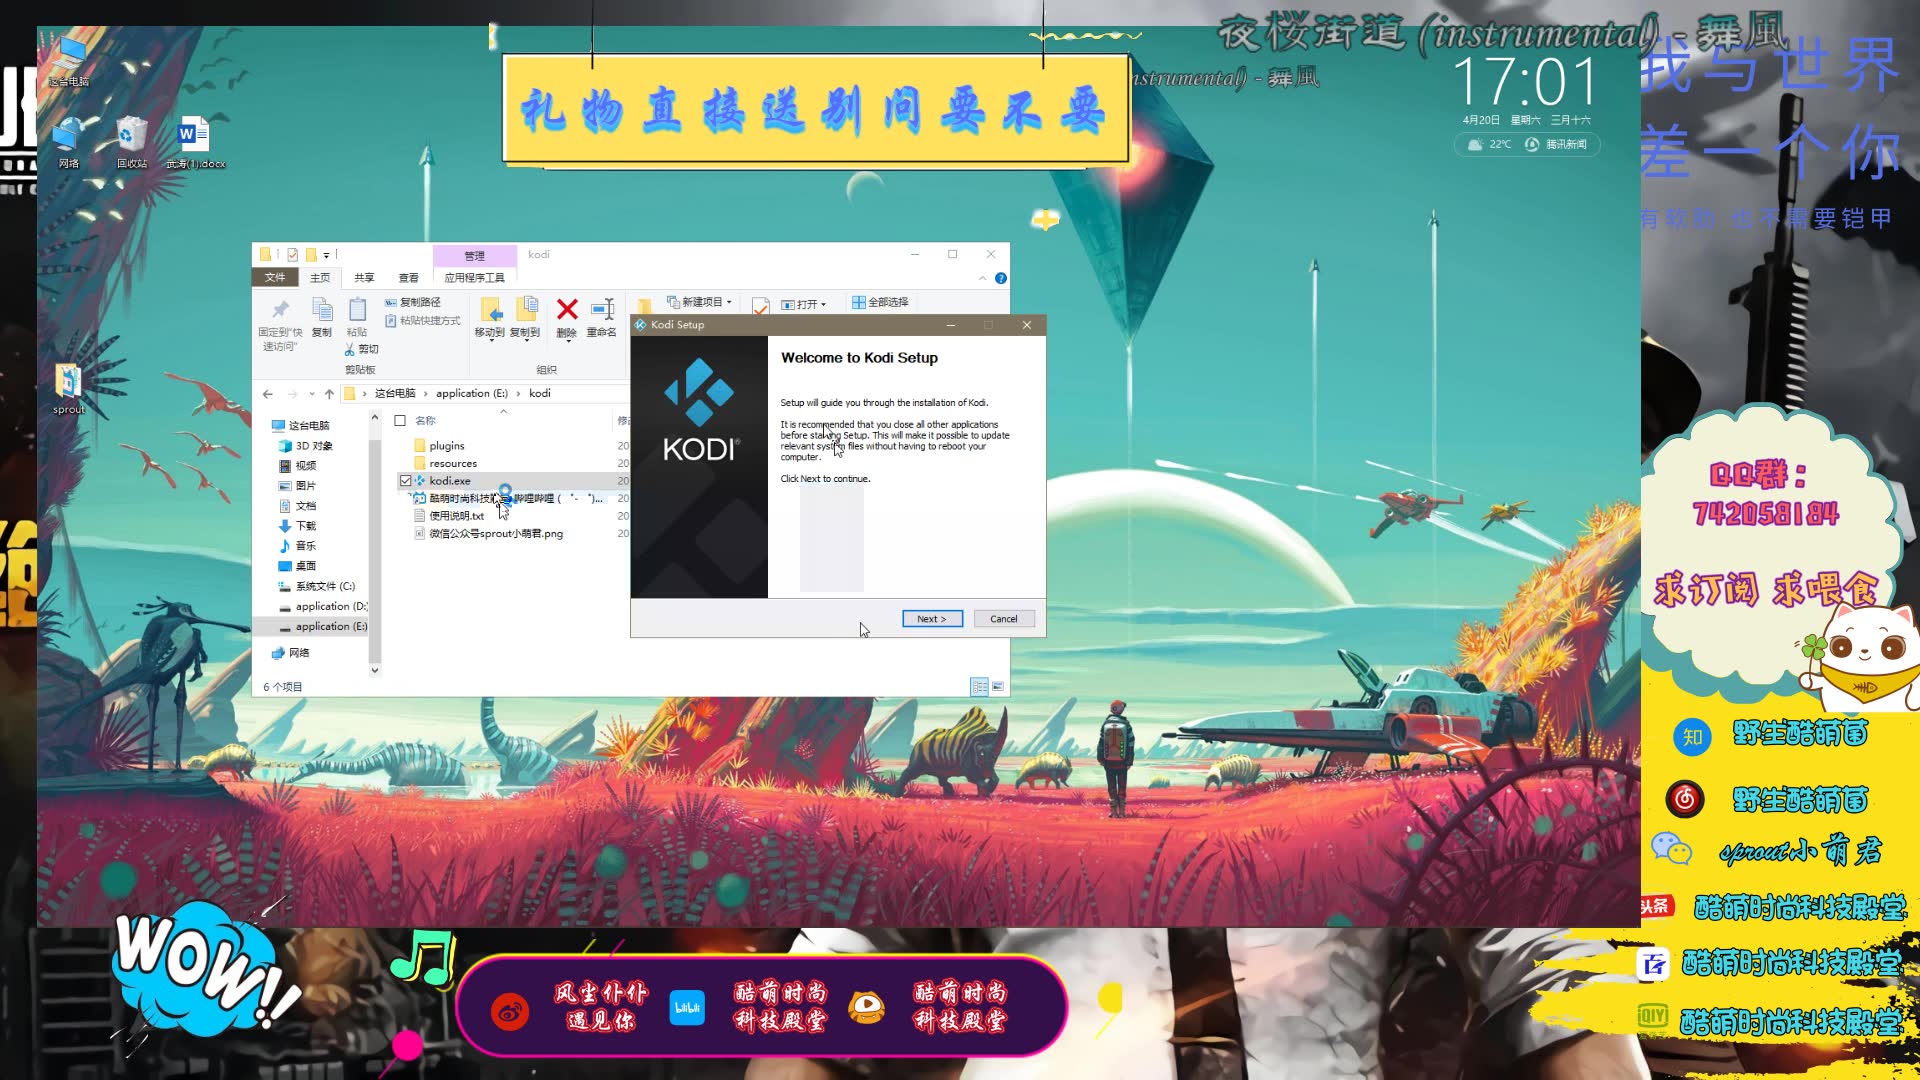Screen dimensions: 1920x1080
Task: Collapse the ribbon with the chevron
Action: (x=983, y=278)
